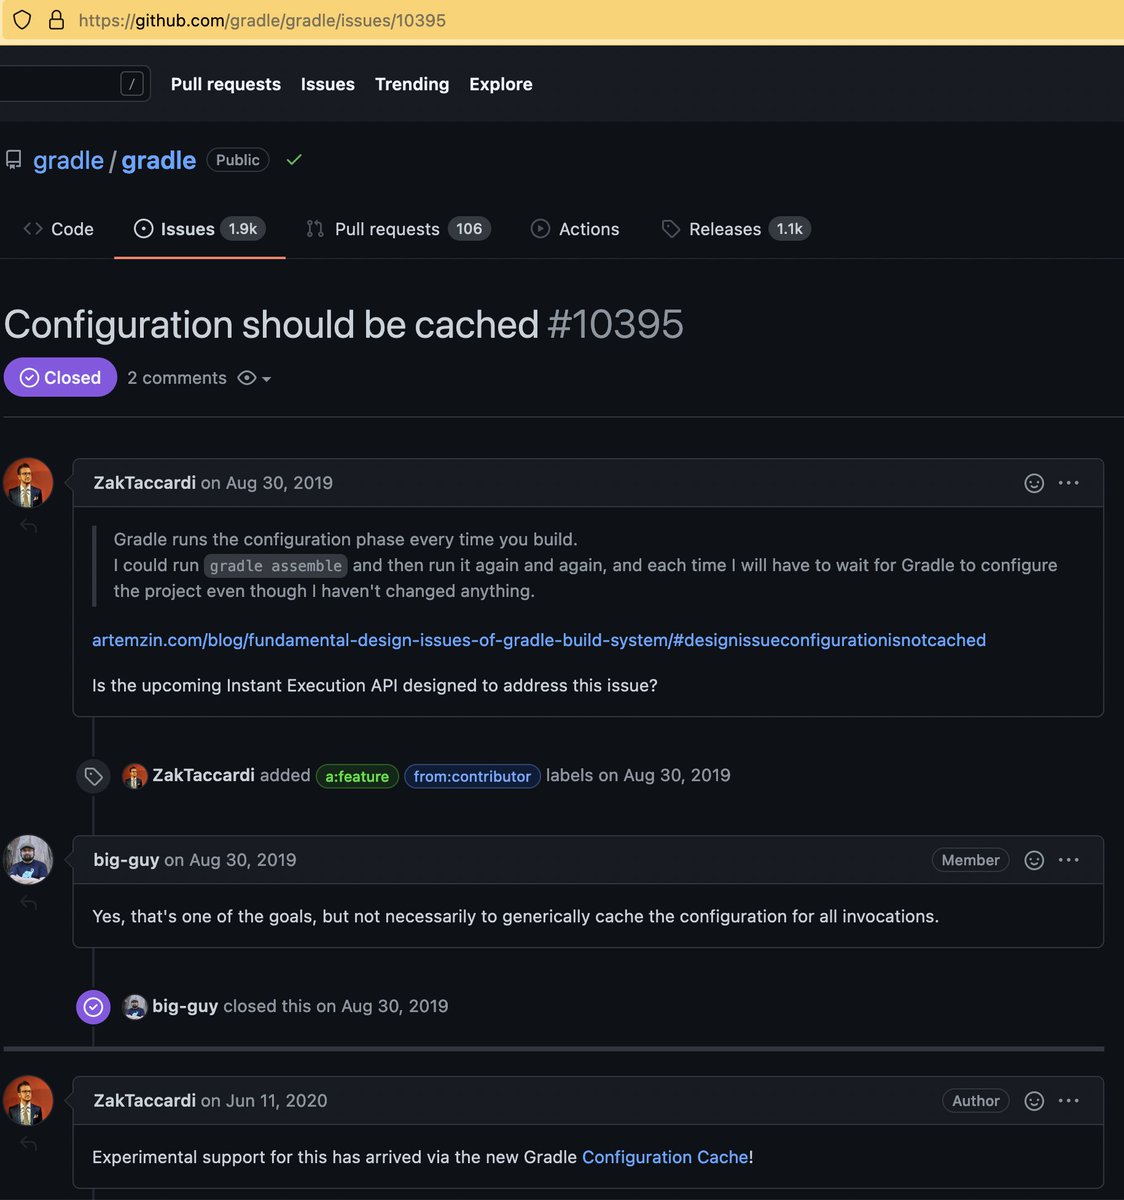
Task: Click timestamp on Jun 11, 2020
Action: tap(276, 1101)
